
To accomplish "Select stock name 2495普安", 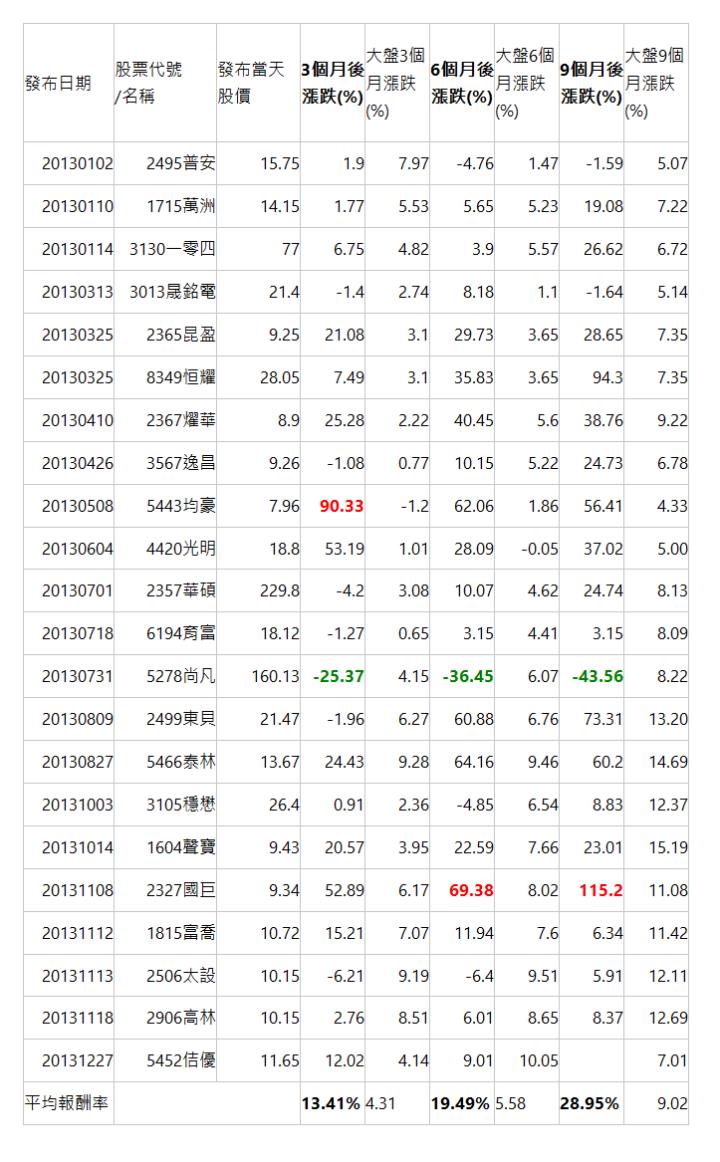I will click(x=181, y=164).
